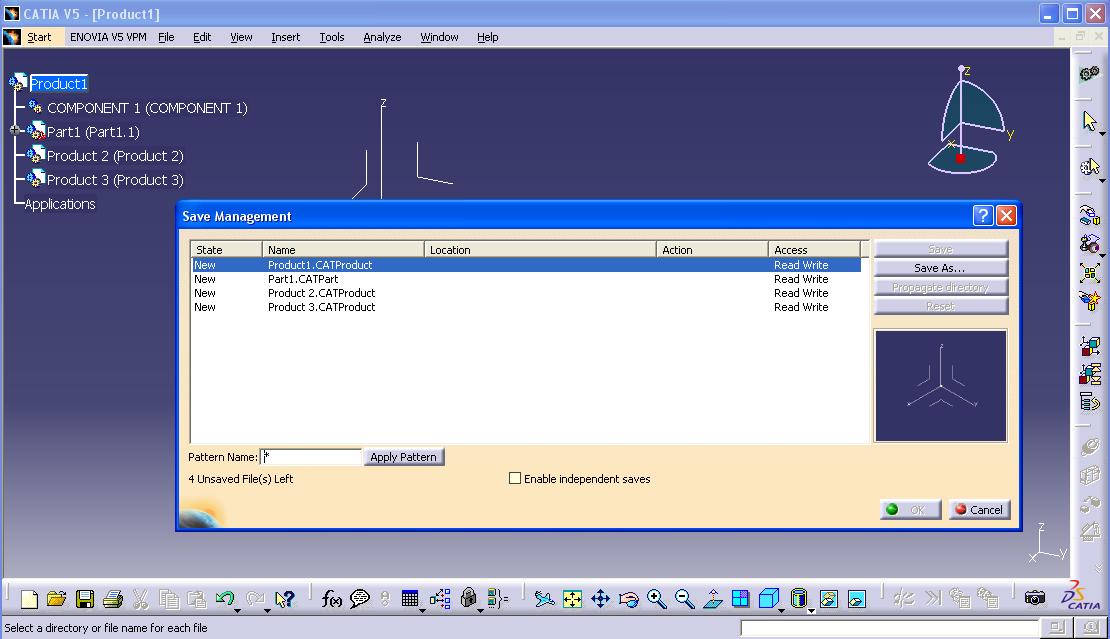Select Product1 in the specification tree
This screenshot has height=639, width=1110.
click(59, 84)
